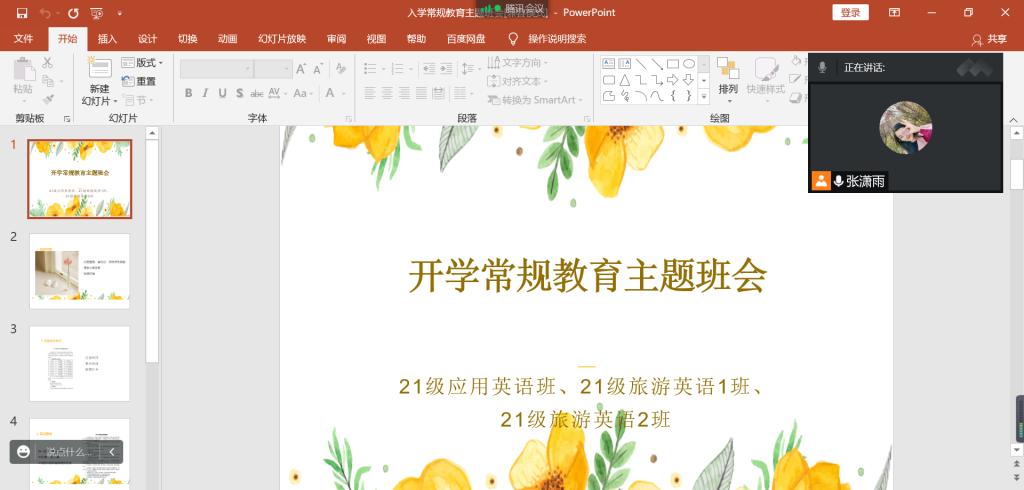Open the Font dialog launcher
This screenshot has width=1024, height=490.
348,119
